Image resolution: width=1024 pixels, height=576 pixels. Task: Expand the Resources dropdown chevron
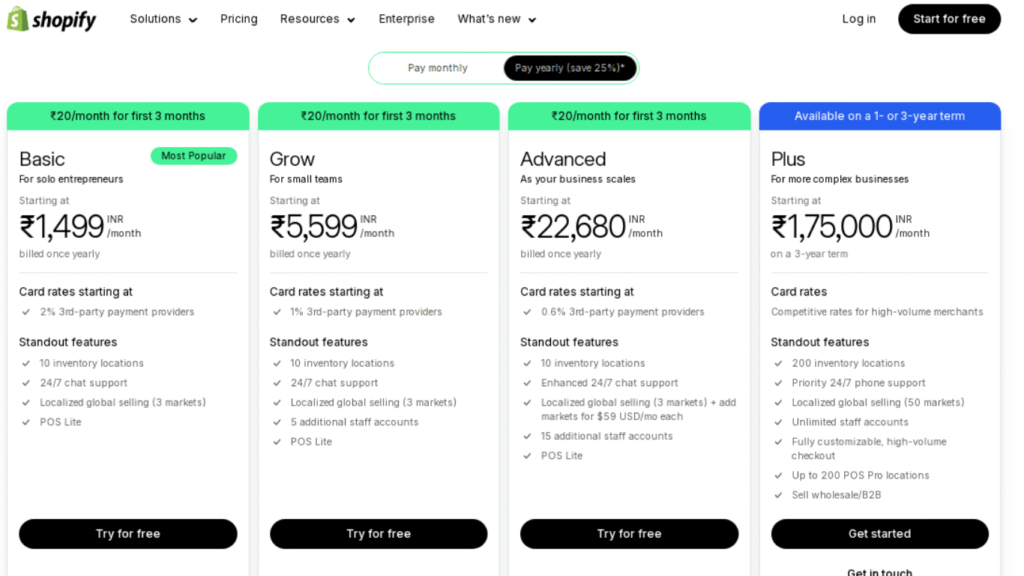tap(351, 20)
